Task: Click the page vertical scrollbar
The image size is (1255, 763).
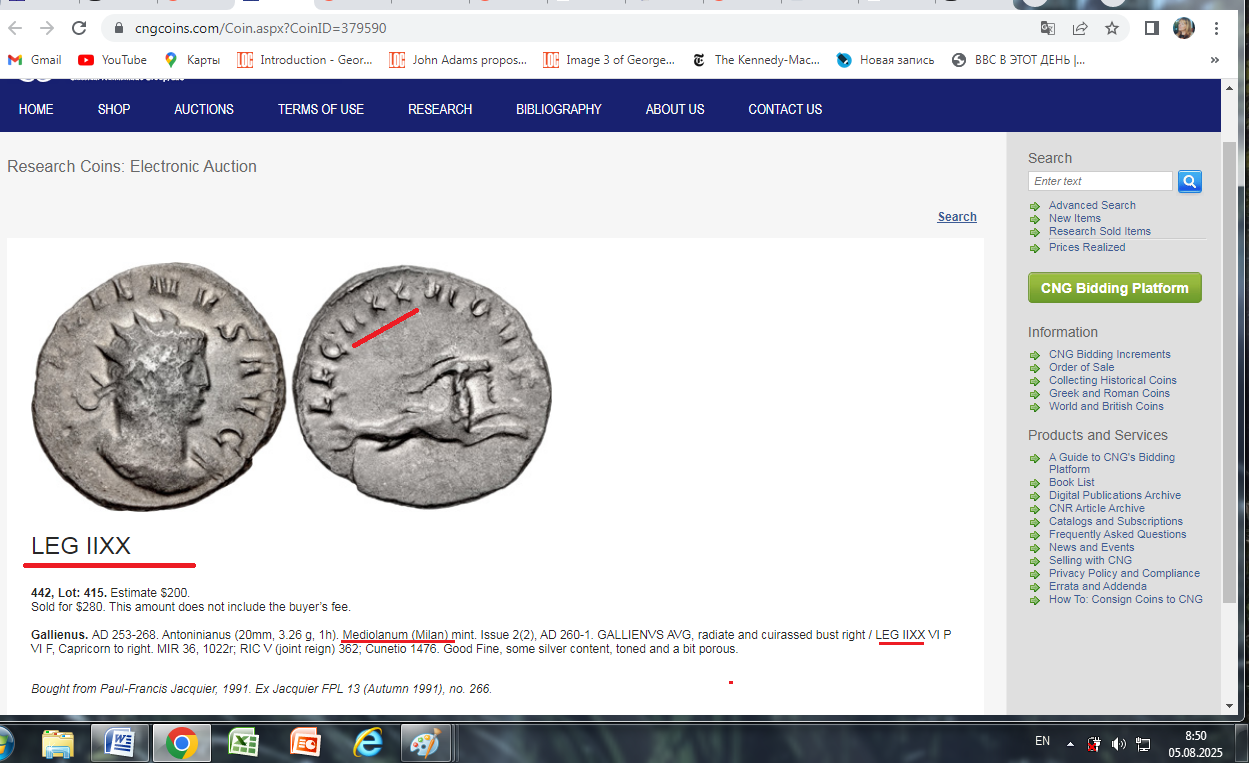Action: 1229,398
